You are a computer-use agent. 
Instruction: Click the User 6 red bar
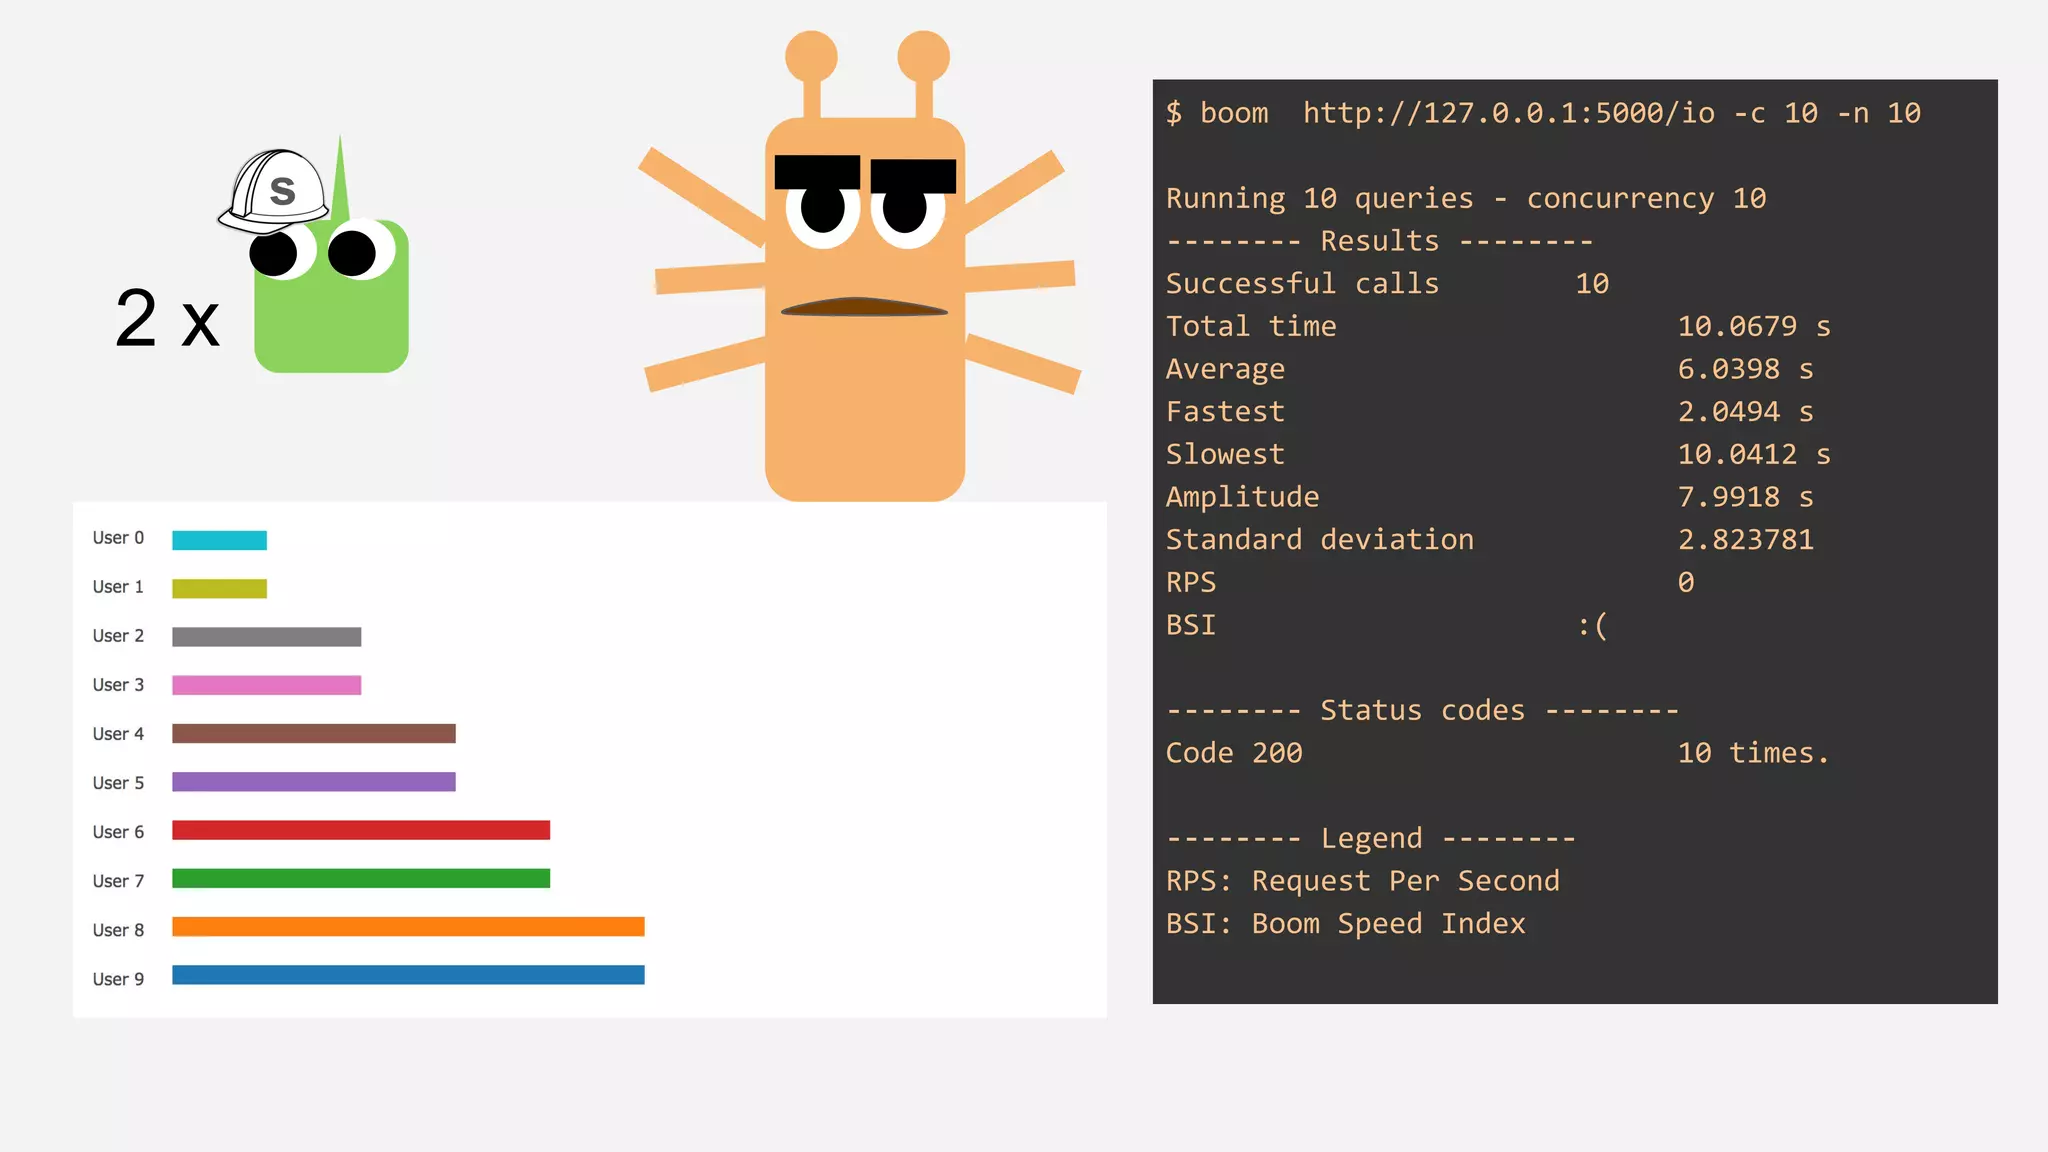(361, 830)
